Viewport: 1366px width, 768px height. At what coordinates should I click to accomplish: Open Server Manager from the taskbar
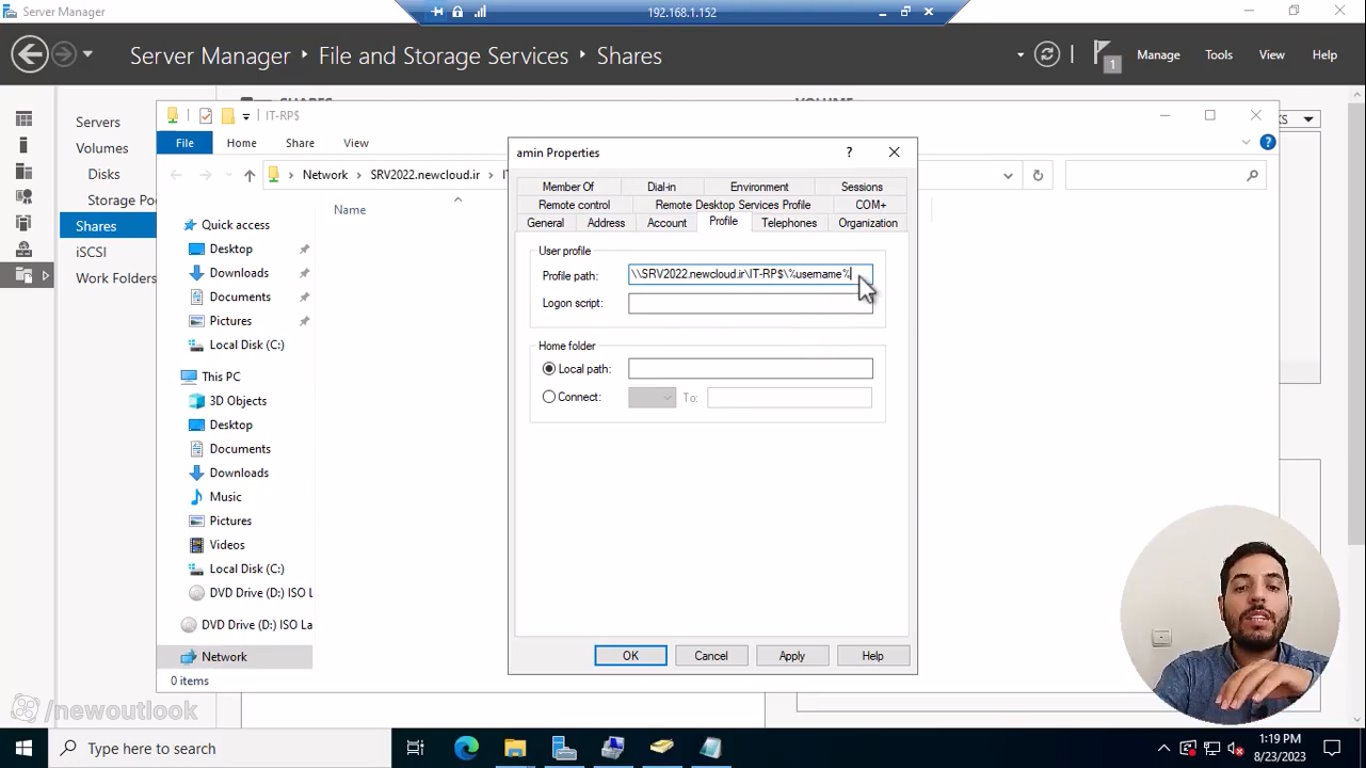click(x=564, y=748)
